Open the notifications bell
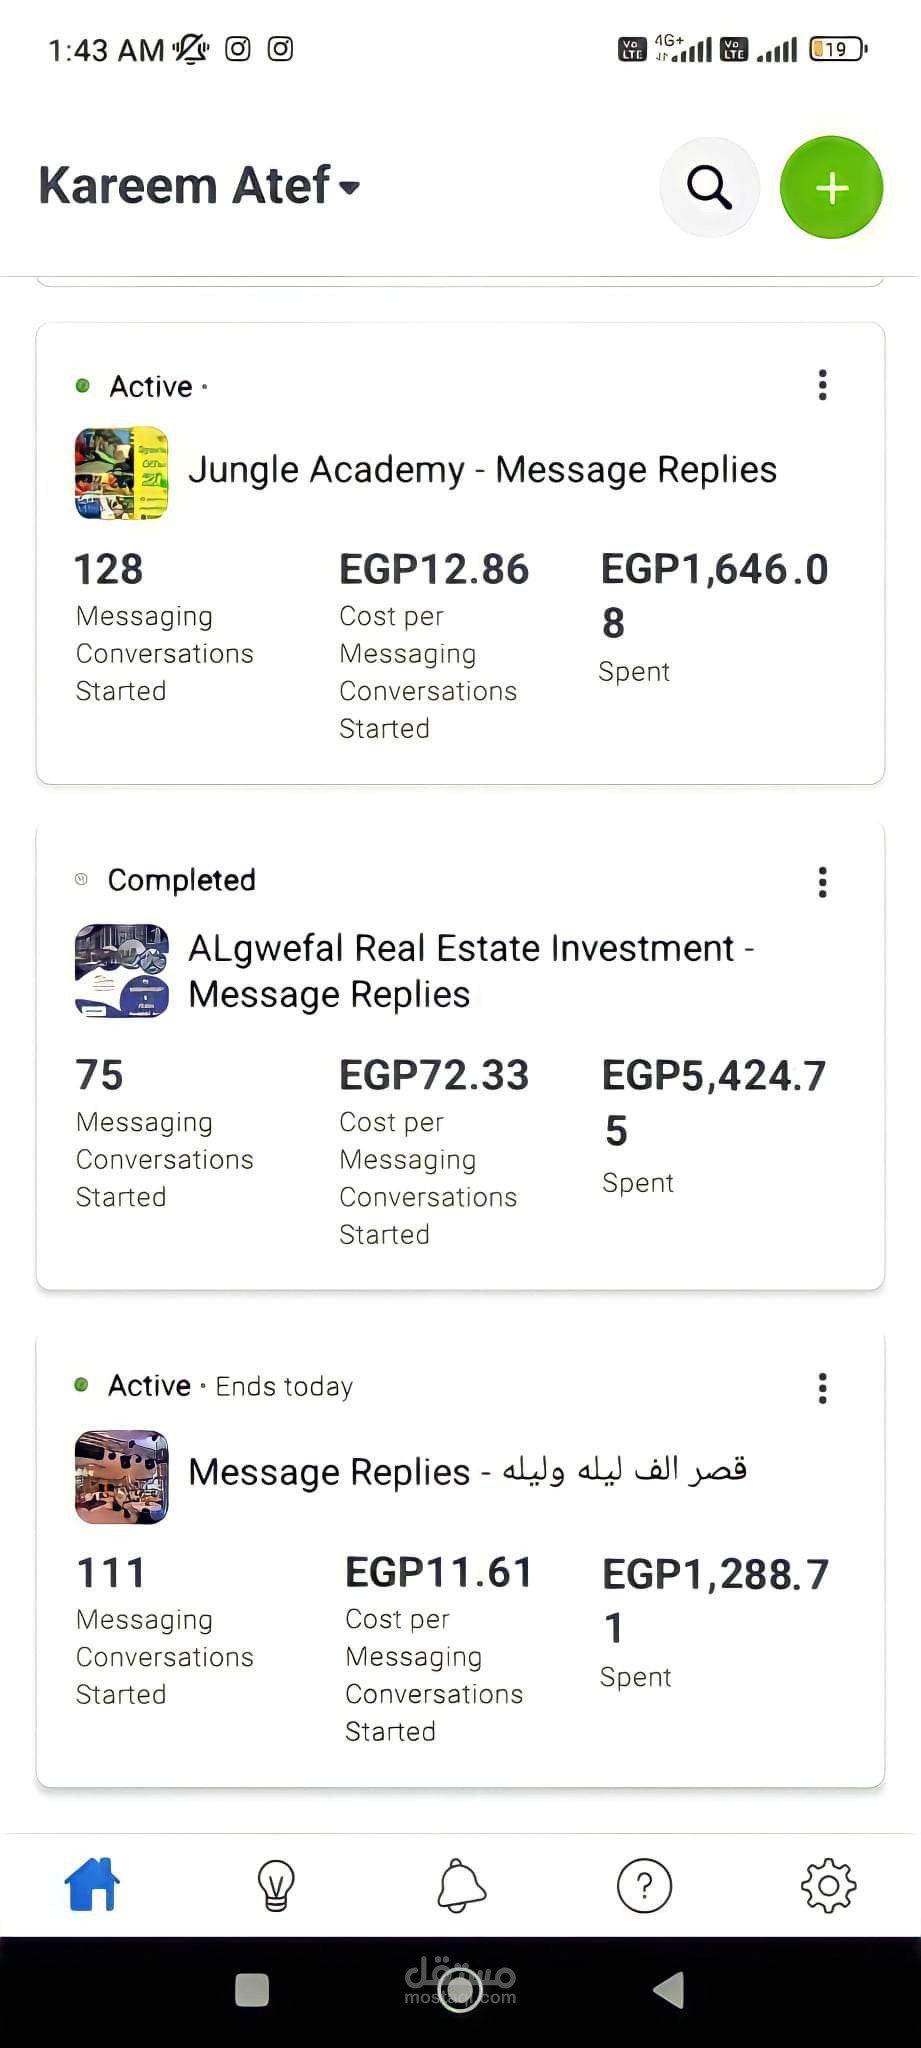The image size is (921, 2048). [461, 1886]
